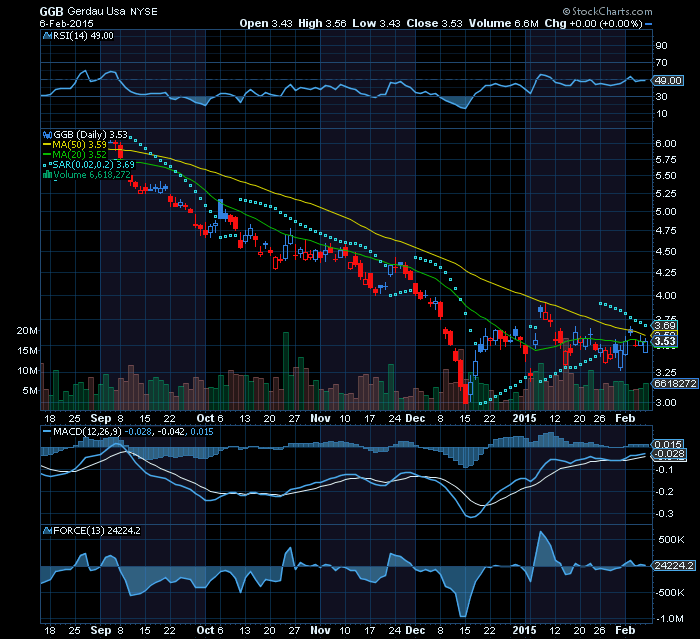Click the MA(50) 3.59 legend label
The image size is (700, 639).
pyautogui.click(x=79, y=145)
